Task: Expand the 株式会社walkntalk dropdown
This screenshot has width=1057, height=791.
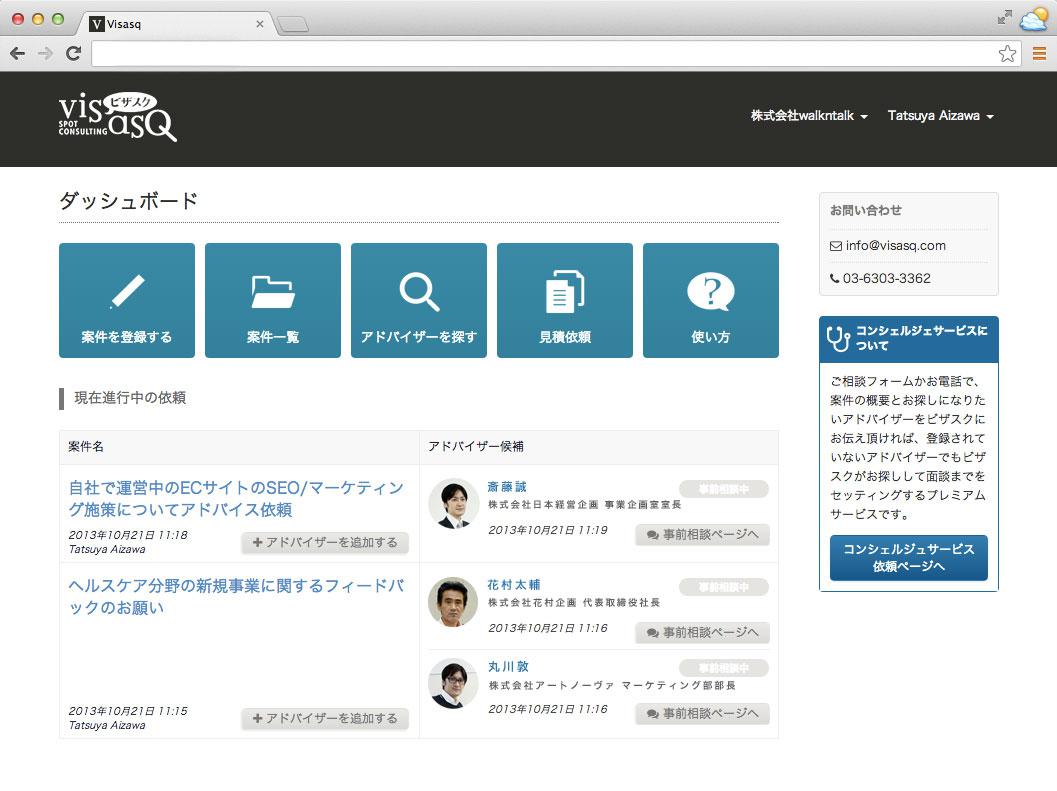Action: 809,116
